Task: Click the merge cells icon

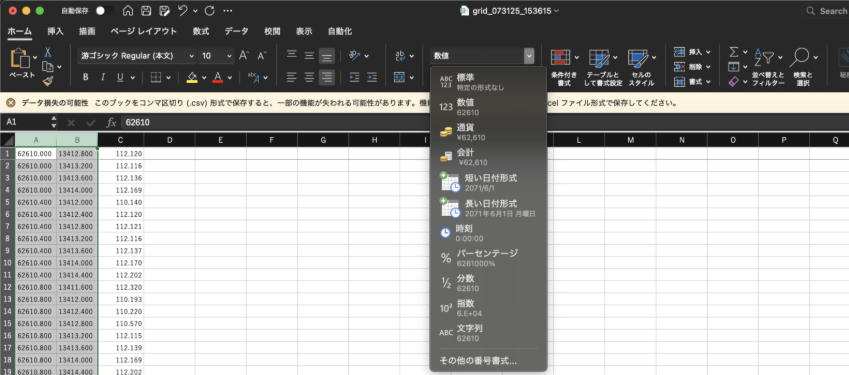Action: click(x=400, y=77)
